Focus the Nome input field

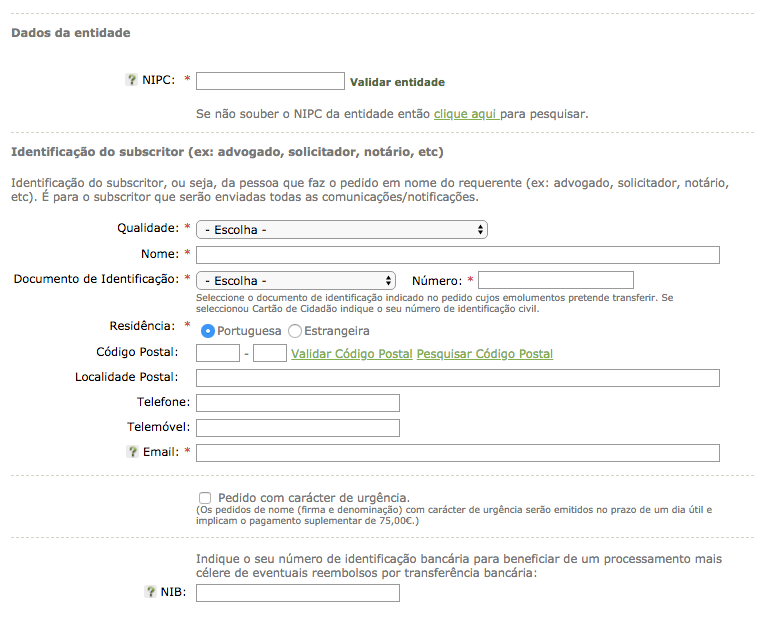[458, 255]
